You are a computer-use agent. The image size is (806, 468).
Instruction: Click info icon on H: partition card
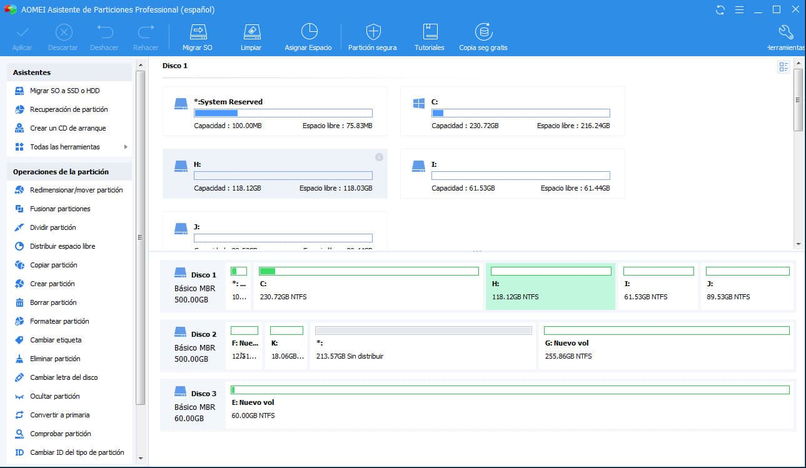[379, 157]
